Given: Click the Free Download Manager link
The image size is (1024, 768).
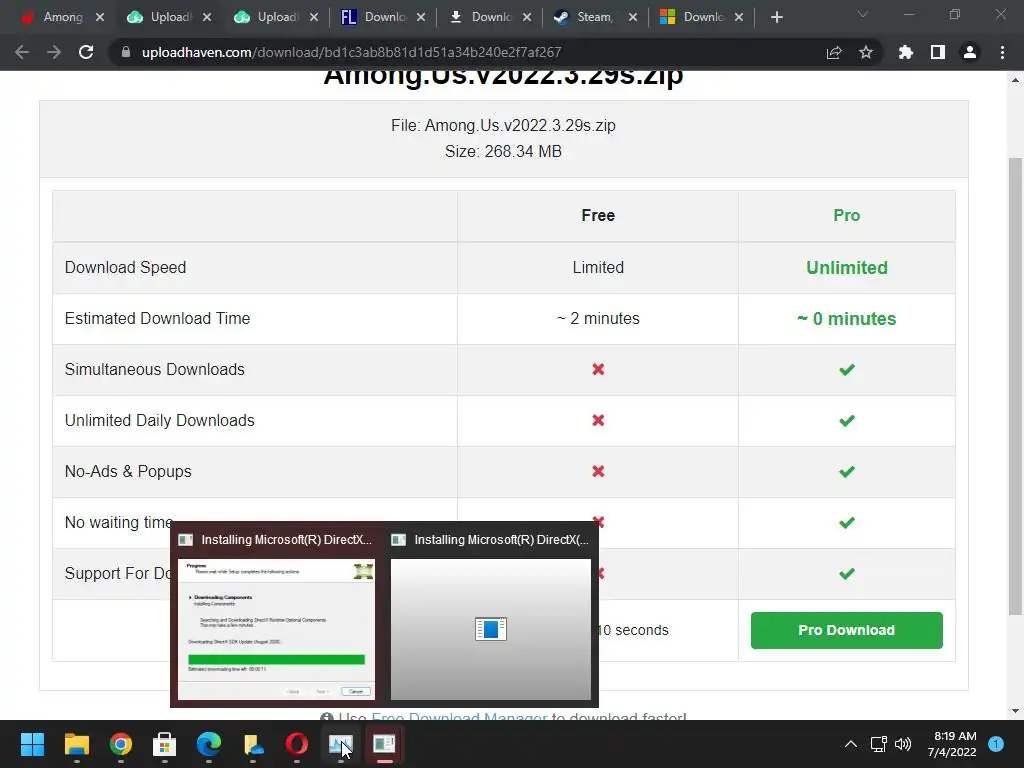Looking at the screenshot, I should click(x=459, y=718).
